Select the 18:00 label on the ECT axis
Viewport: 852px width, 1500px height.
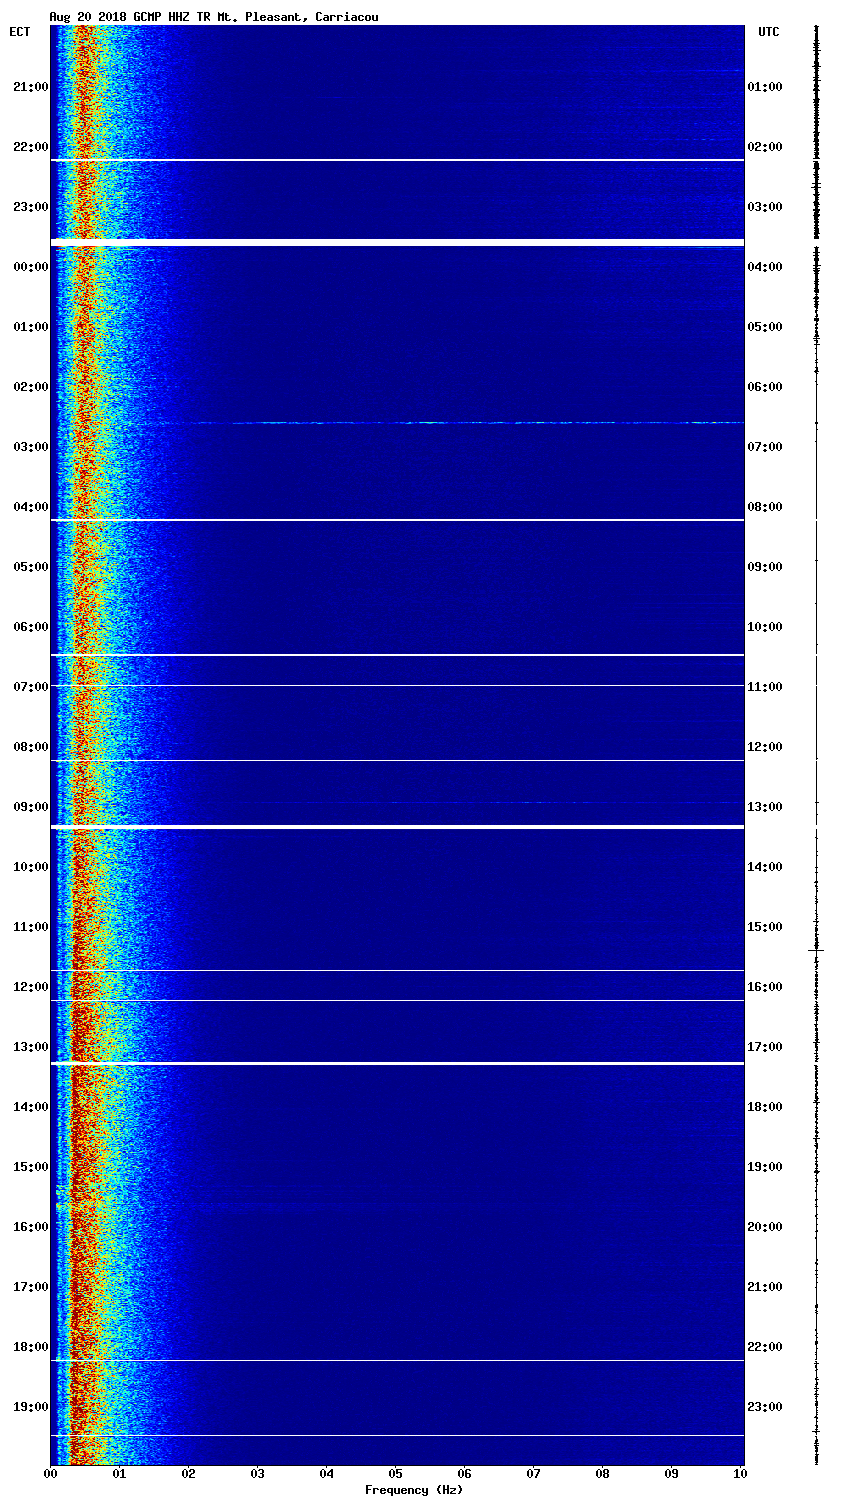[x=31, y=1347]
